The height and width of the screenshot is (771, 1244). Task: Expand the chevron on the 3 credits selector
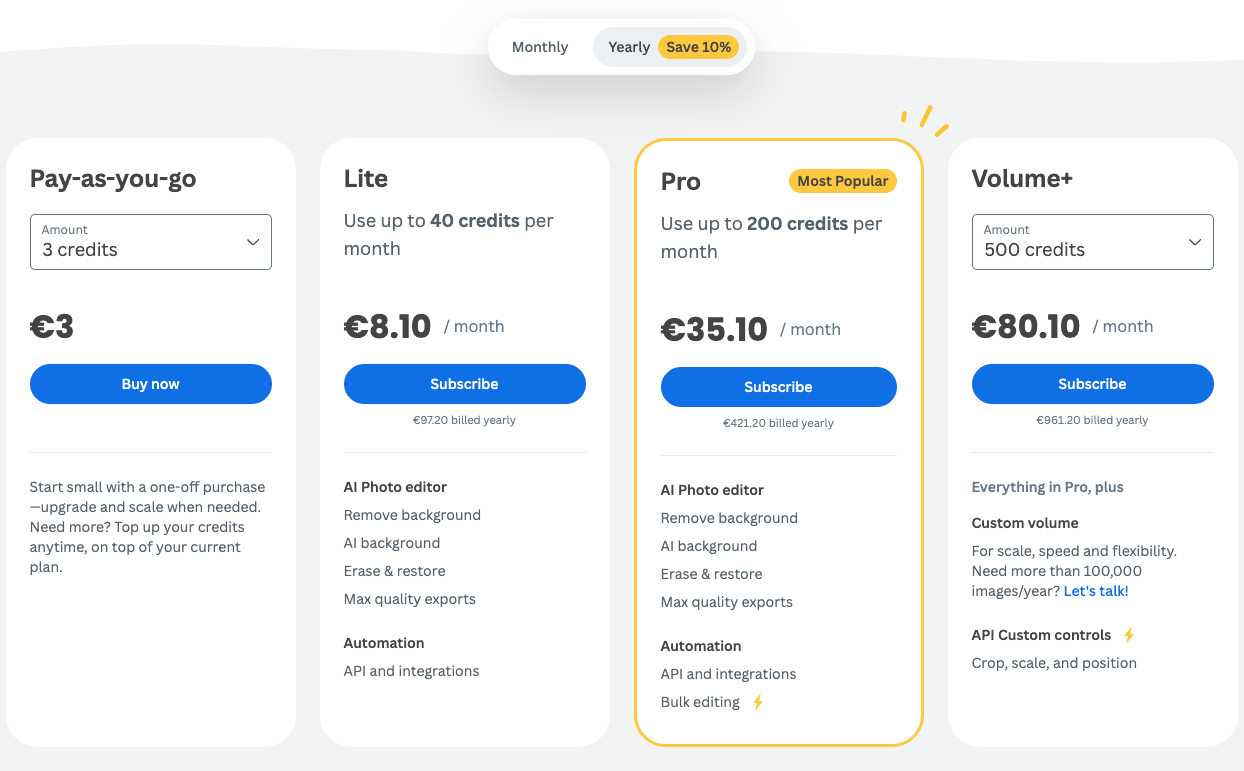coord(255,242)
